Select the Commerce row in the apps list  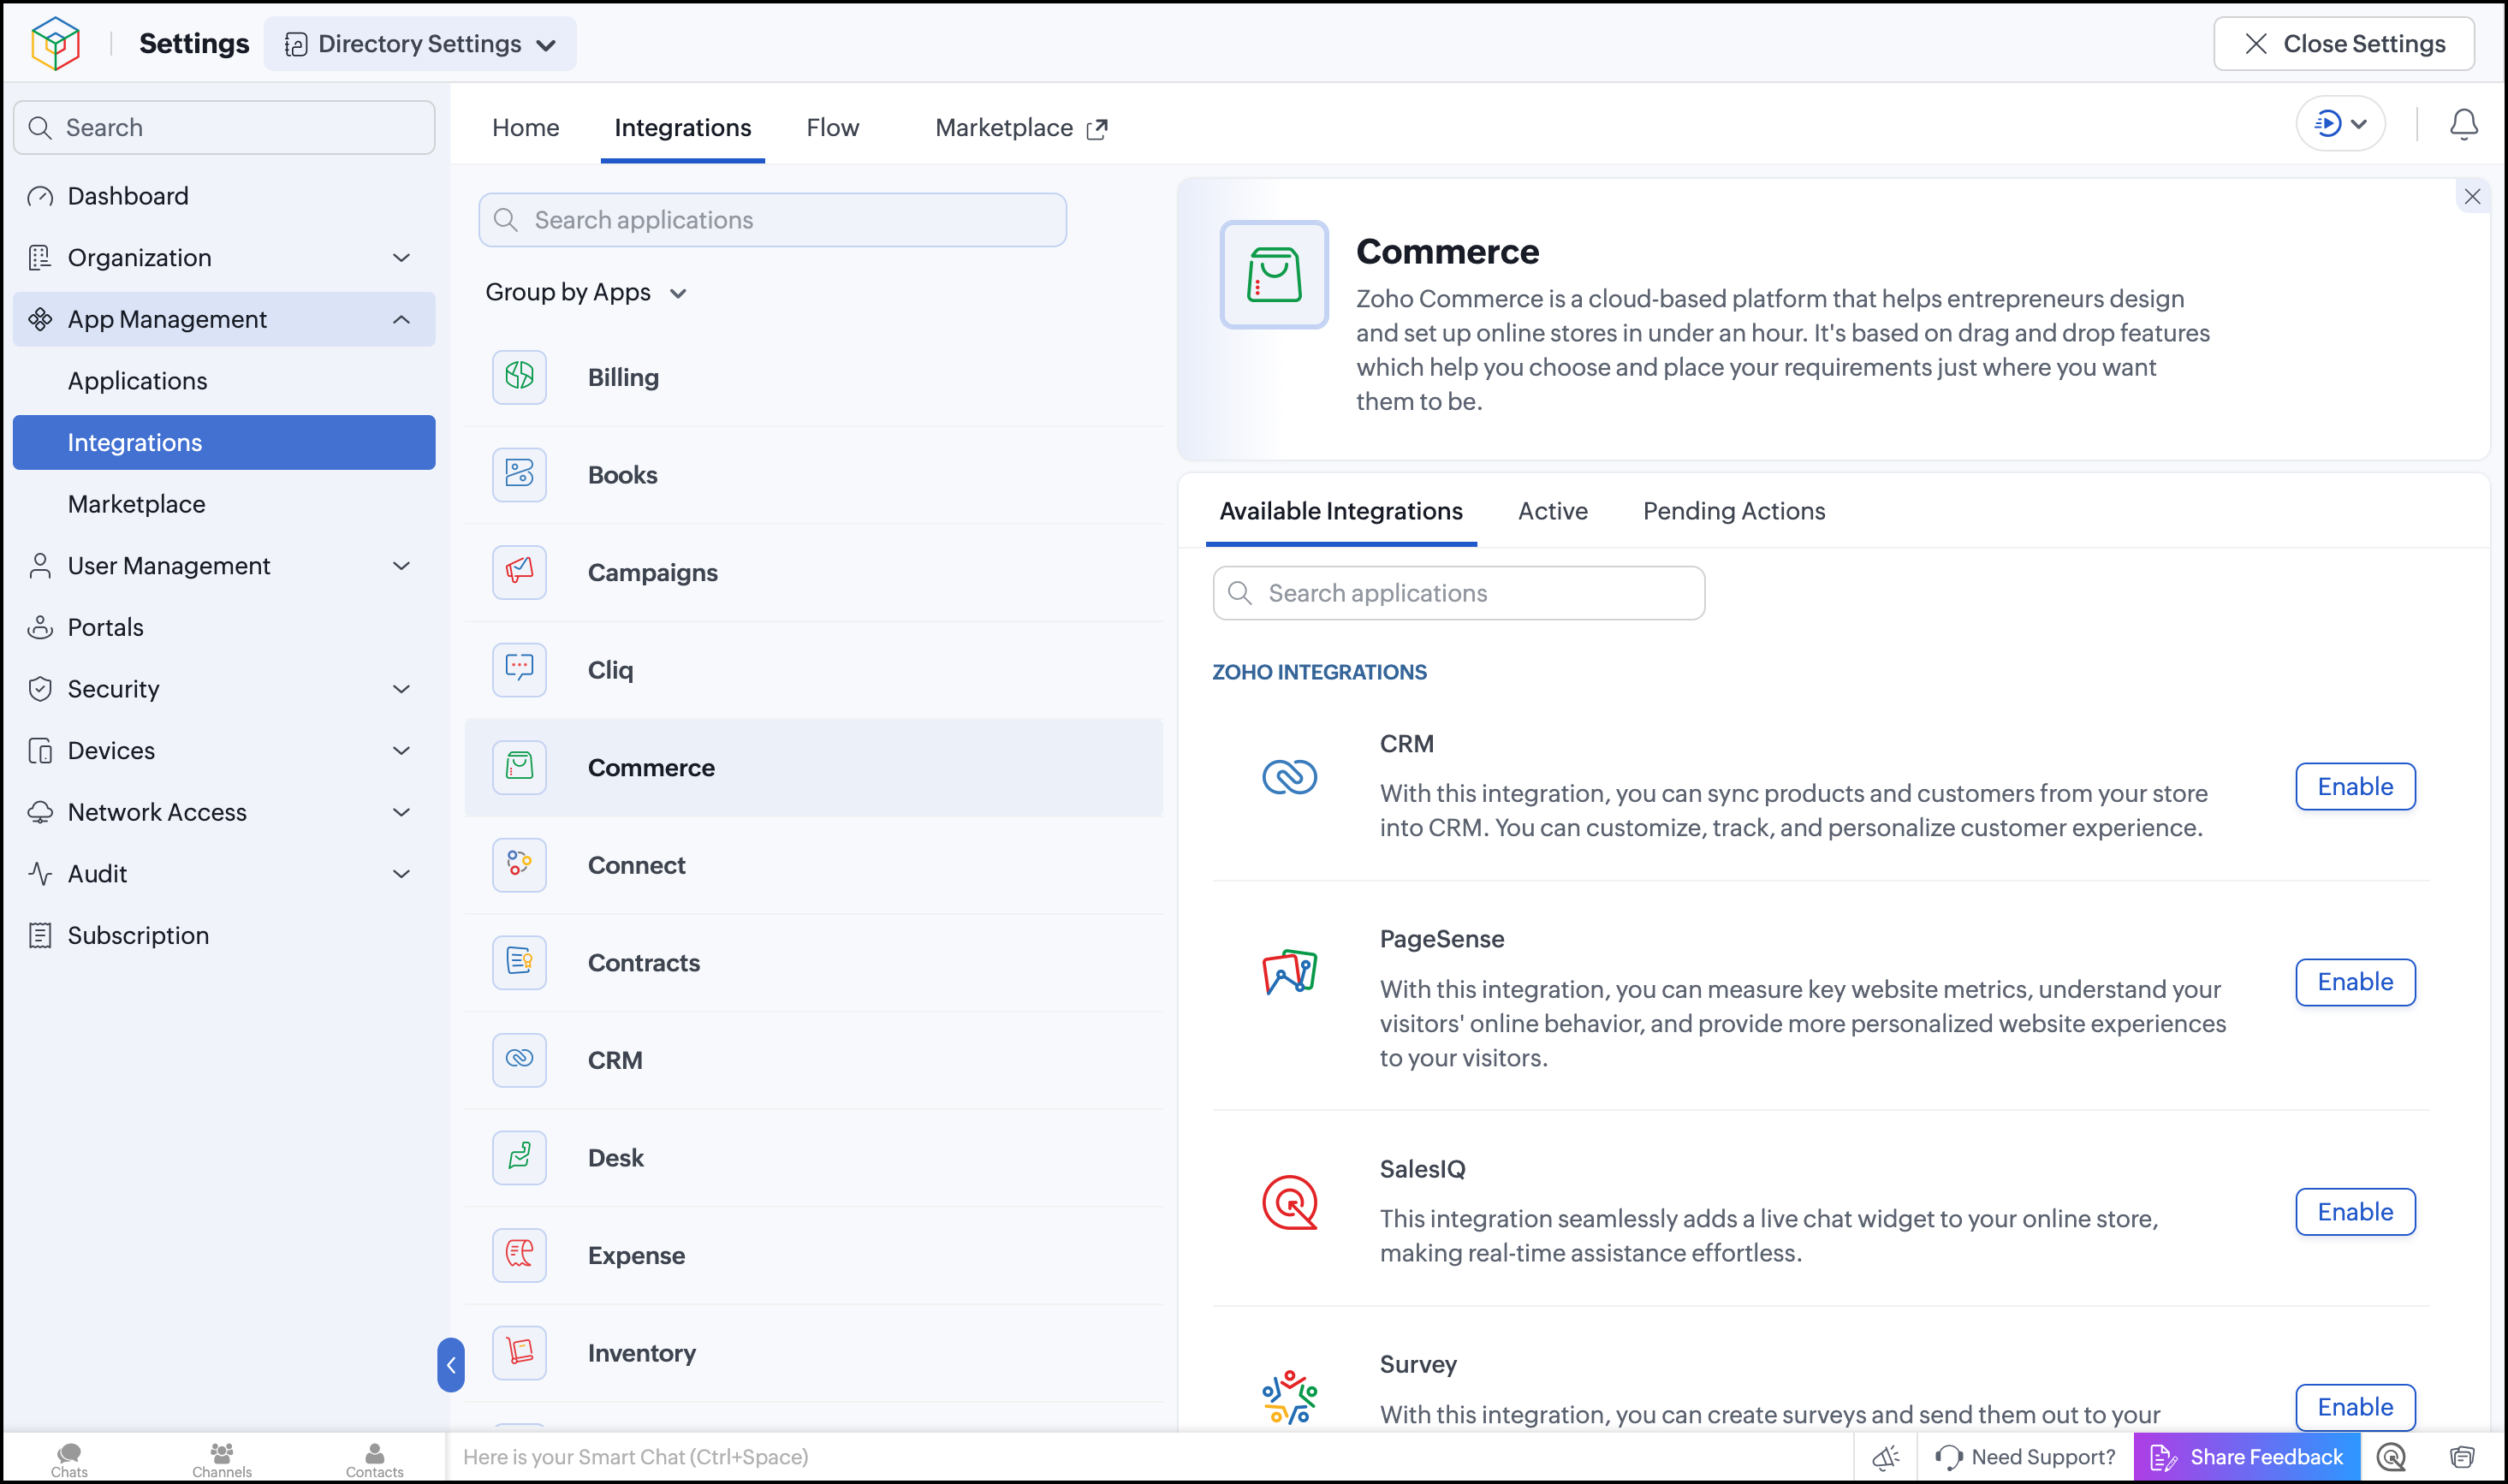click(x=813, y=767)
